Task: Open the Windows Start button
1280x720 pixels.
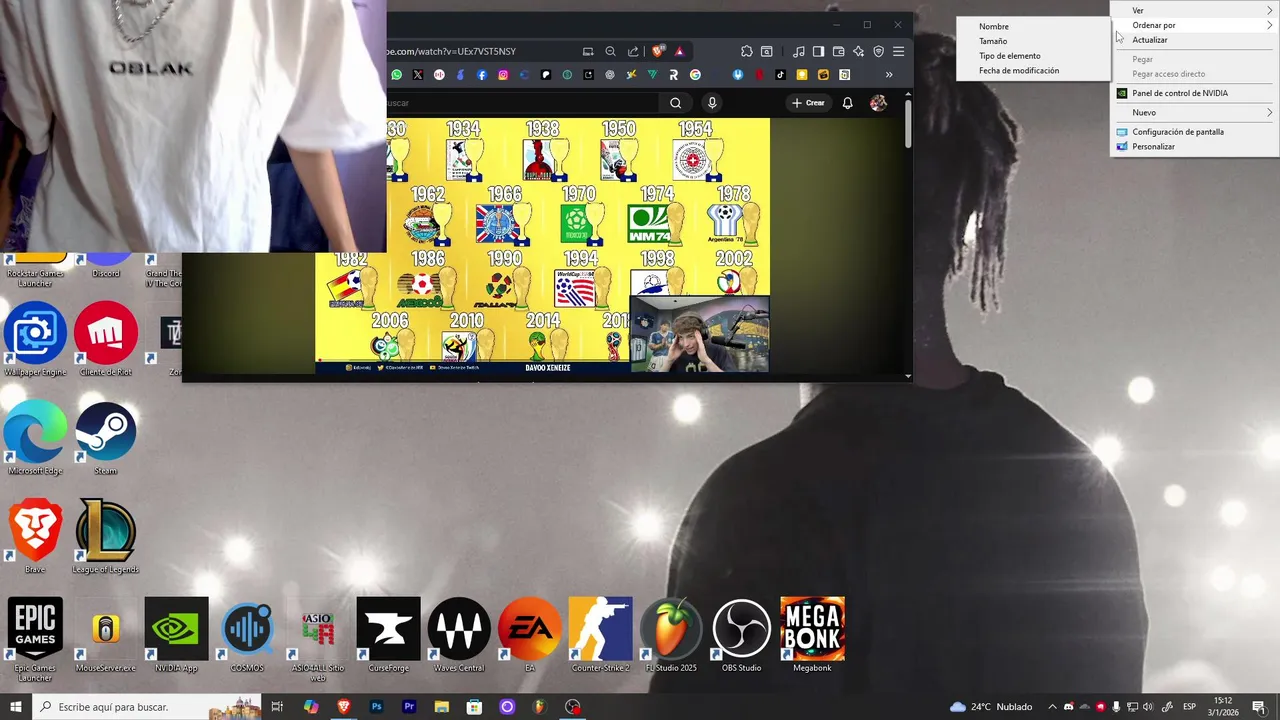Action: [16, 707]
